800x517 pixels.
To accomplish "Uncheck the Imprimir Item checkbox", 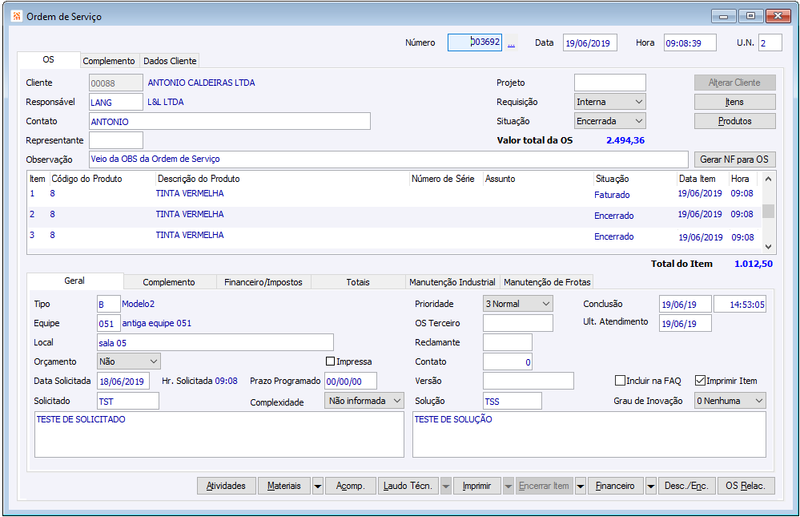I will (x=700, y=381).
